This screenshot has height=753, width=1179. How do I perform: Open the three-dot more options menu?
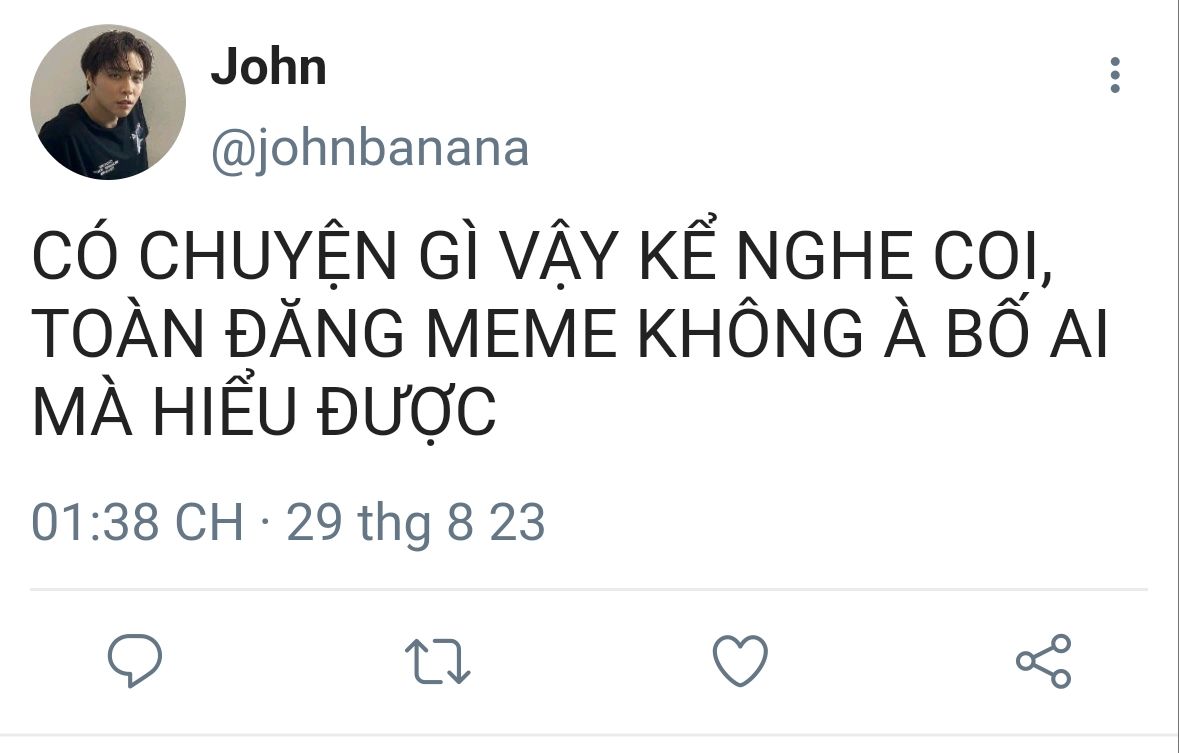[x=1115, y=75]
